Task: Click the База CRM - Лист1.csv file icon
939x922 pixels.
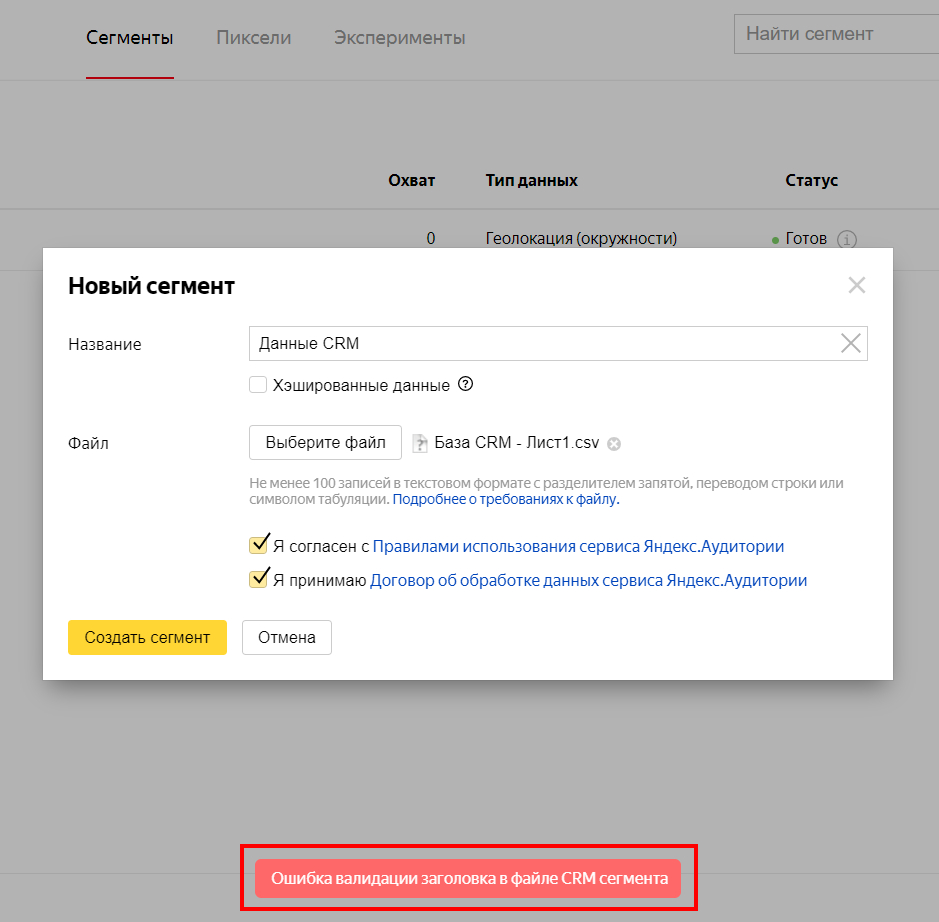Action: [420, 443]
